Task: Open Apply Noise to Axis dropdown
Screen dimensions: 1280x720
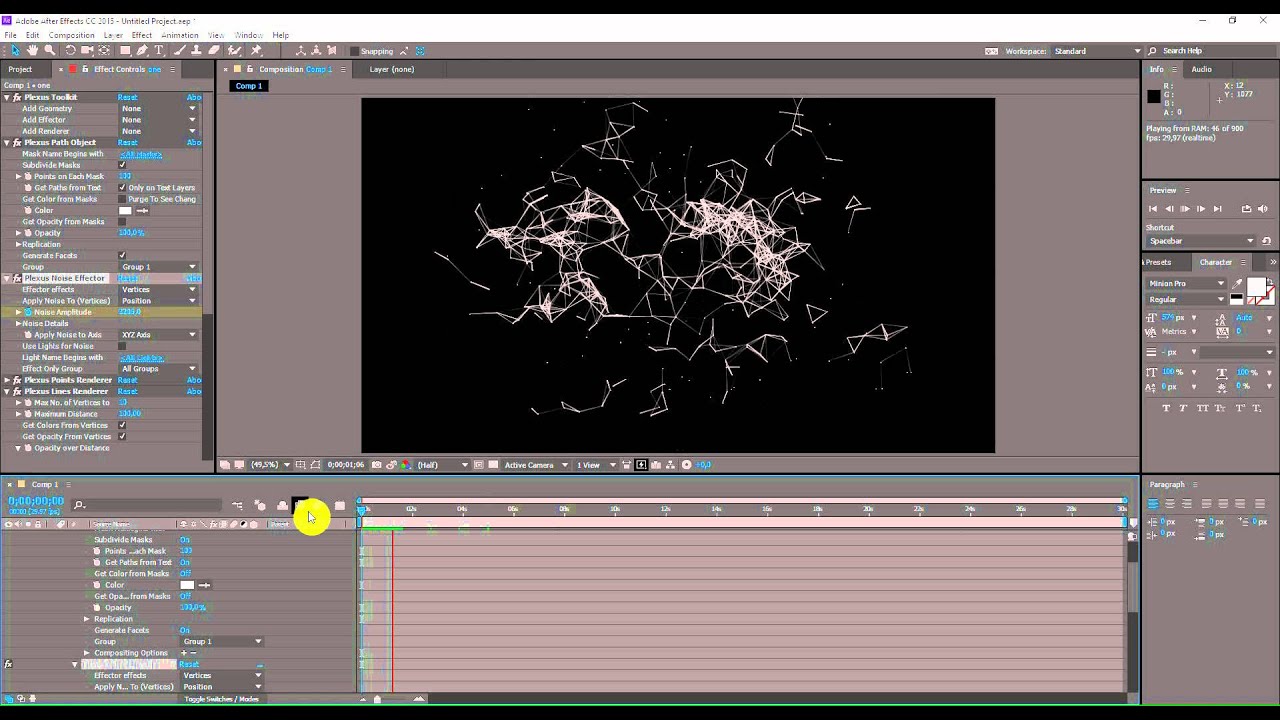Action: click(158, 335)
